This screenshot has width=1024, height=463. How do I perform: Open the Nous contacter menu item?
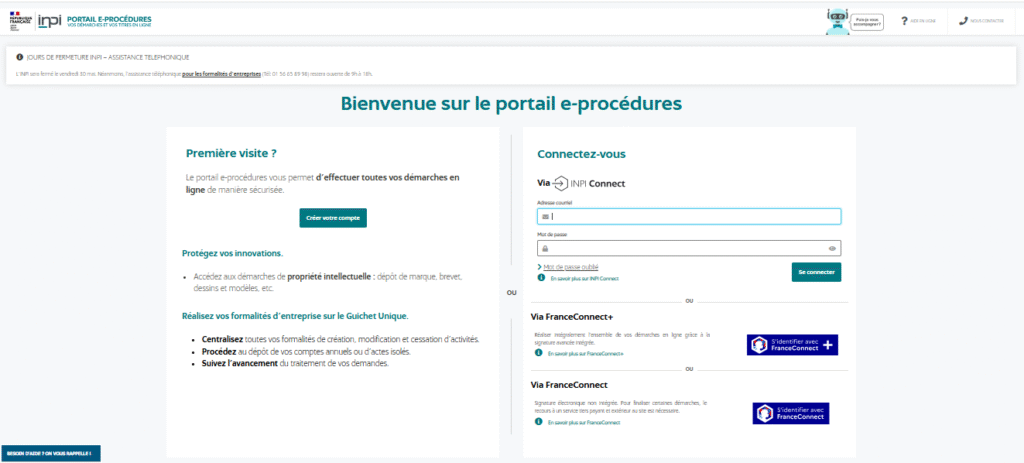(x=986, y=21)
